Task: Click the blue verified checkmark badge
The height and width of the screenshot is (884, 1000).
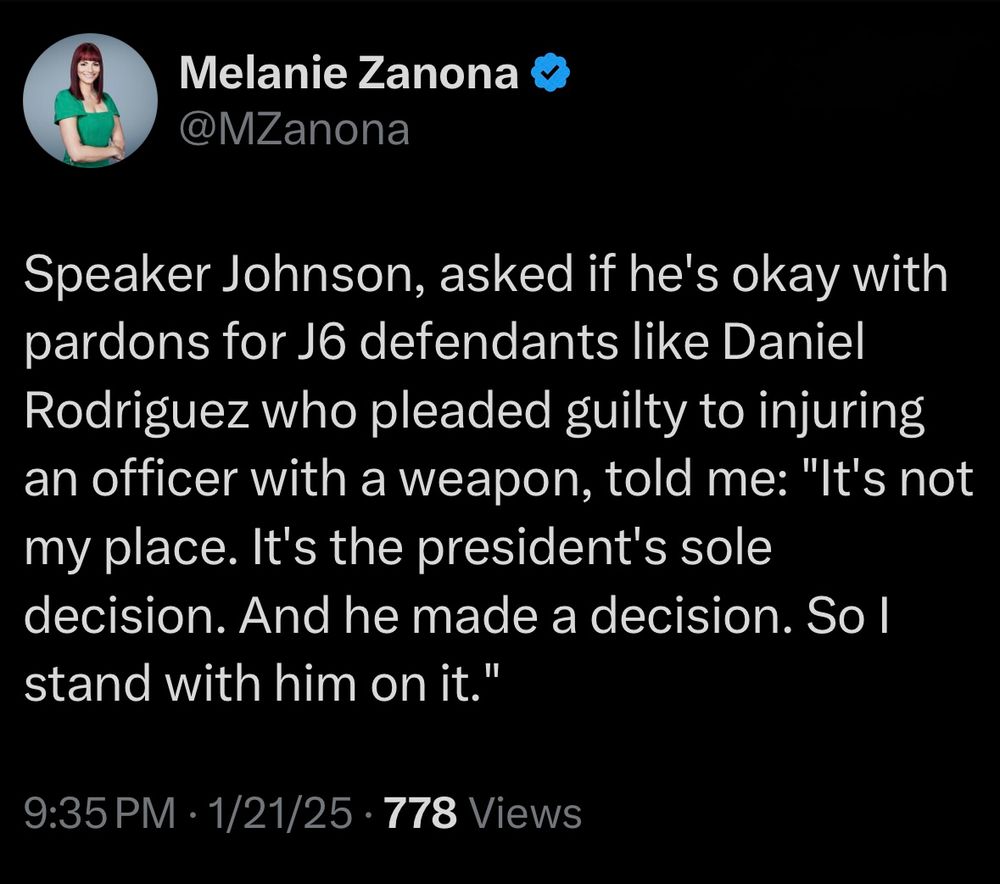Action: pyautogui.click(x=550, y=73)
